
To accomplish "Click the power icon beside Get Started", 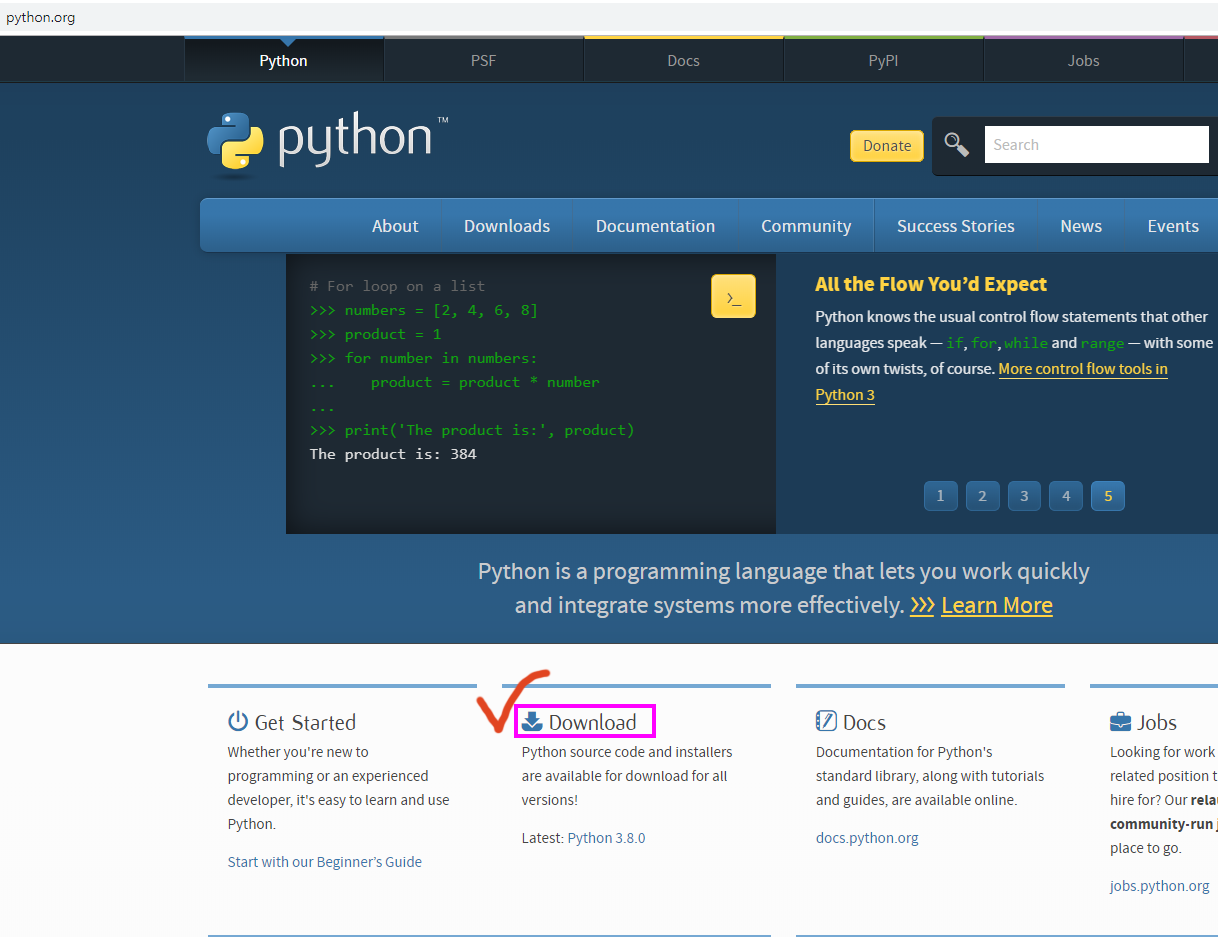I will pos(238,721).
